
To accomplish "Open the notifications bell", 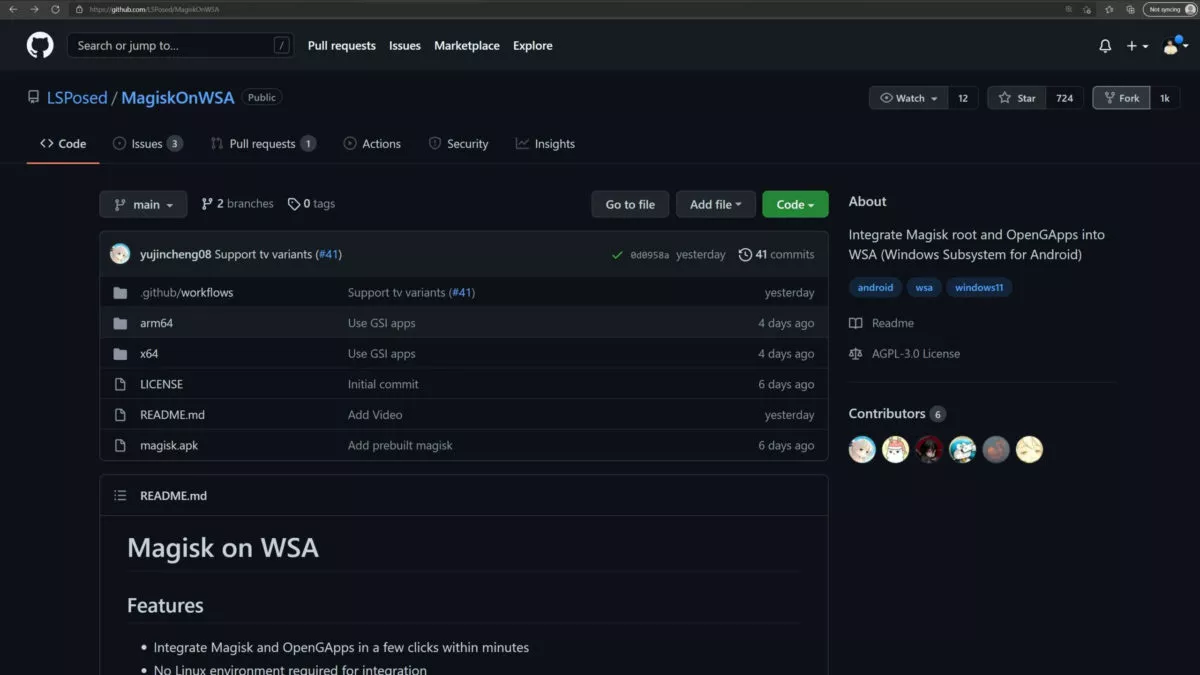I will click(x=1105, y=46).
